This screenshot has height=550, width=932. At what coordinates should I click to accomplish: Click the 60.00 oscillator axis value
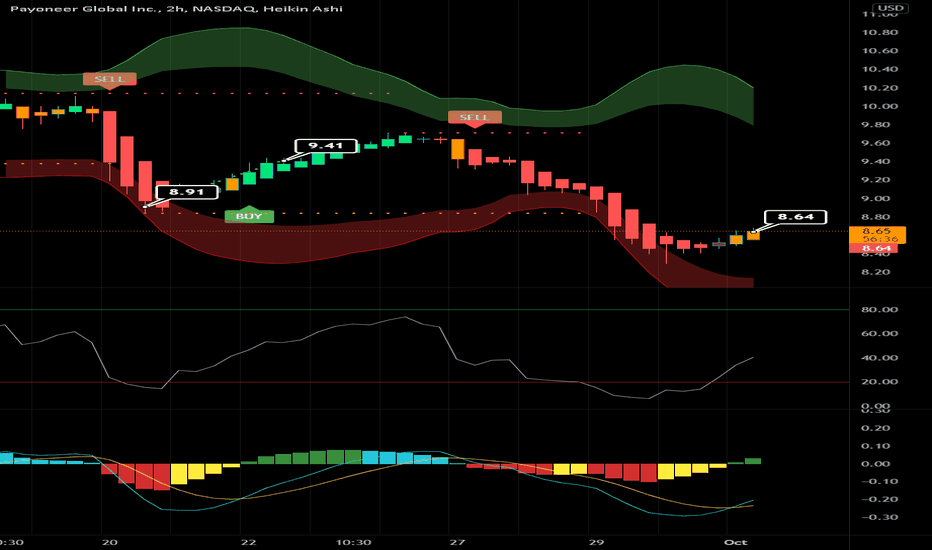click(880, 334)
